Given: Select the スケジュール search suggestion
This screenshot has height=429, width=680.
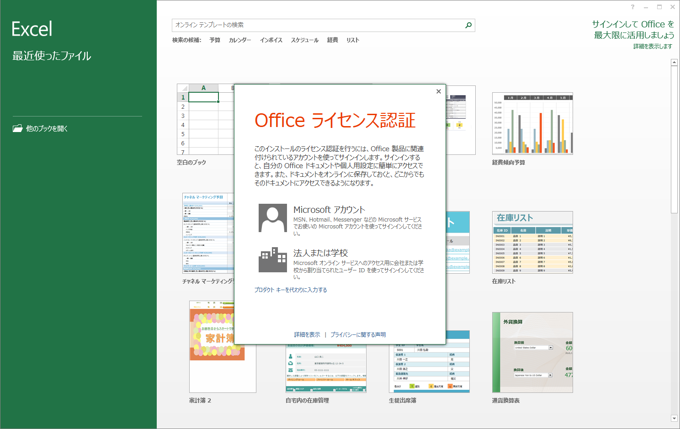Looking at the screenshot, I should pyautogui.click(x=304, y=40).
